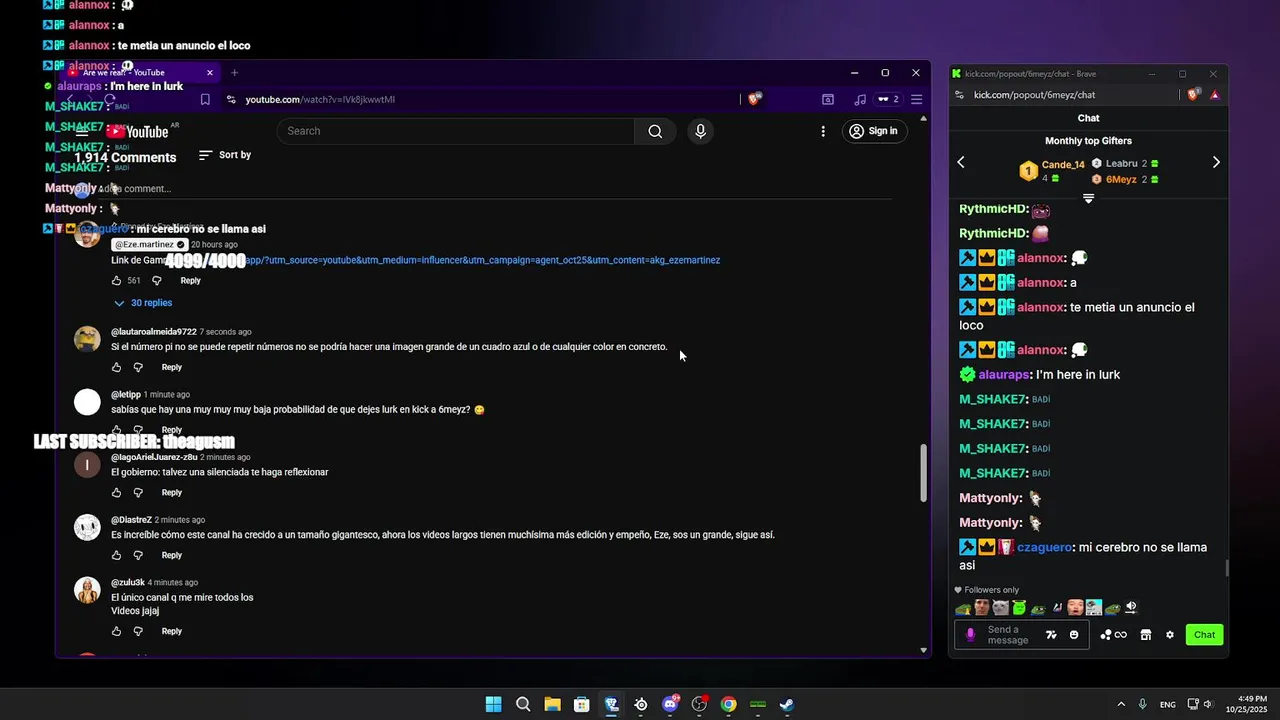The width and height of the screenshot is (1280, 720).
Task: Start voice search with microphone icon
Action: coord(700,131)
